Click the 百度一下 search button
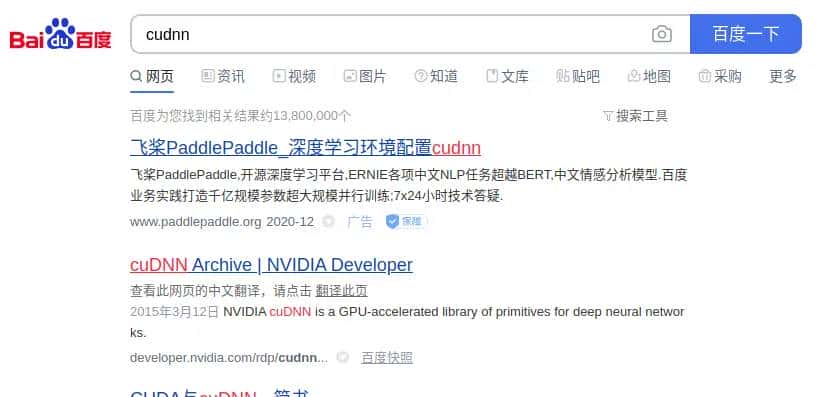 pos(746,34)
